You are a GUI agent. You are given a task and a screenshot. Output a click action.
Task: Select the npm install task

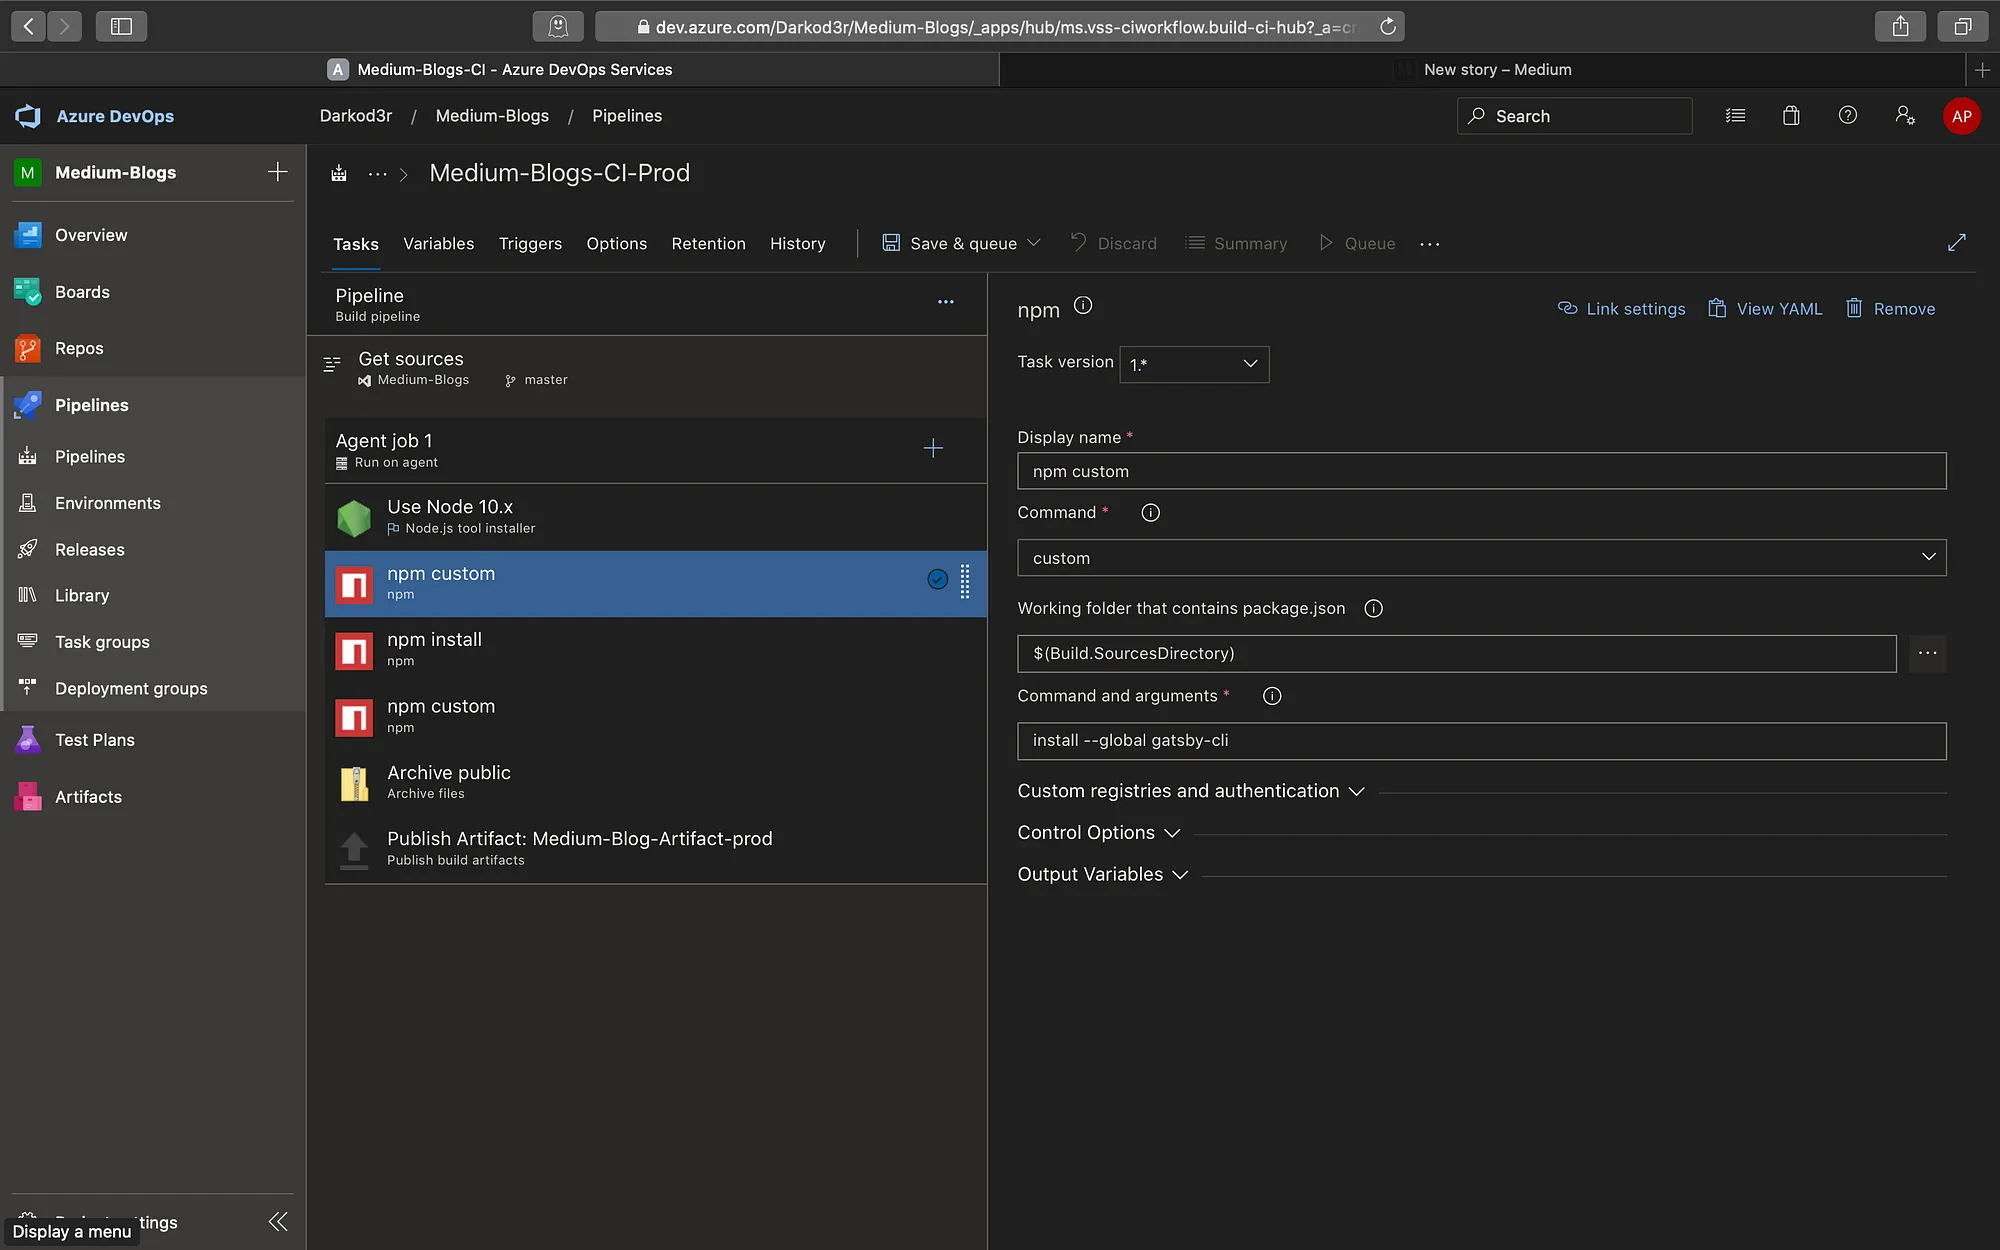(655, 650)
